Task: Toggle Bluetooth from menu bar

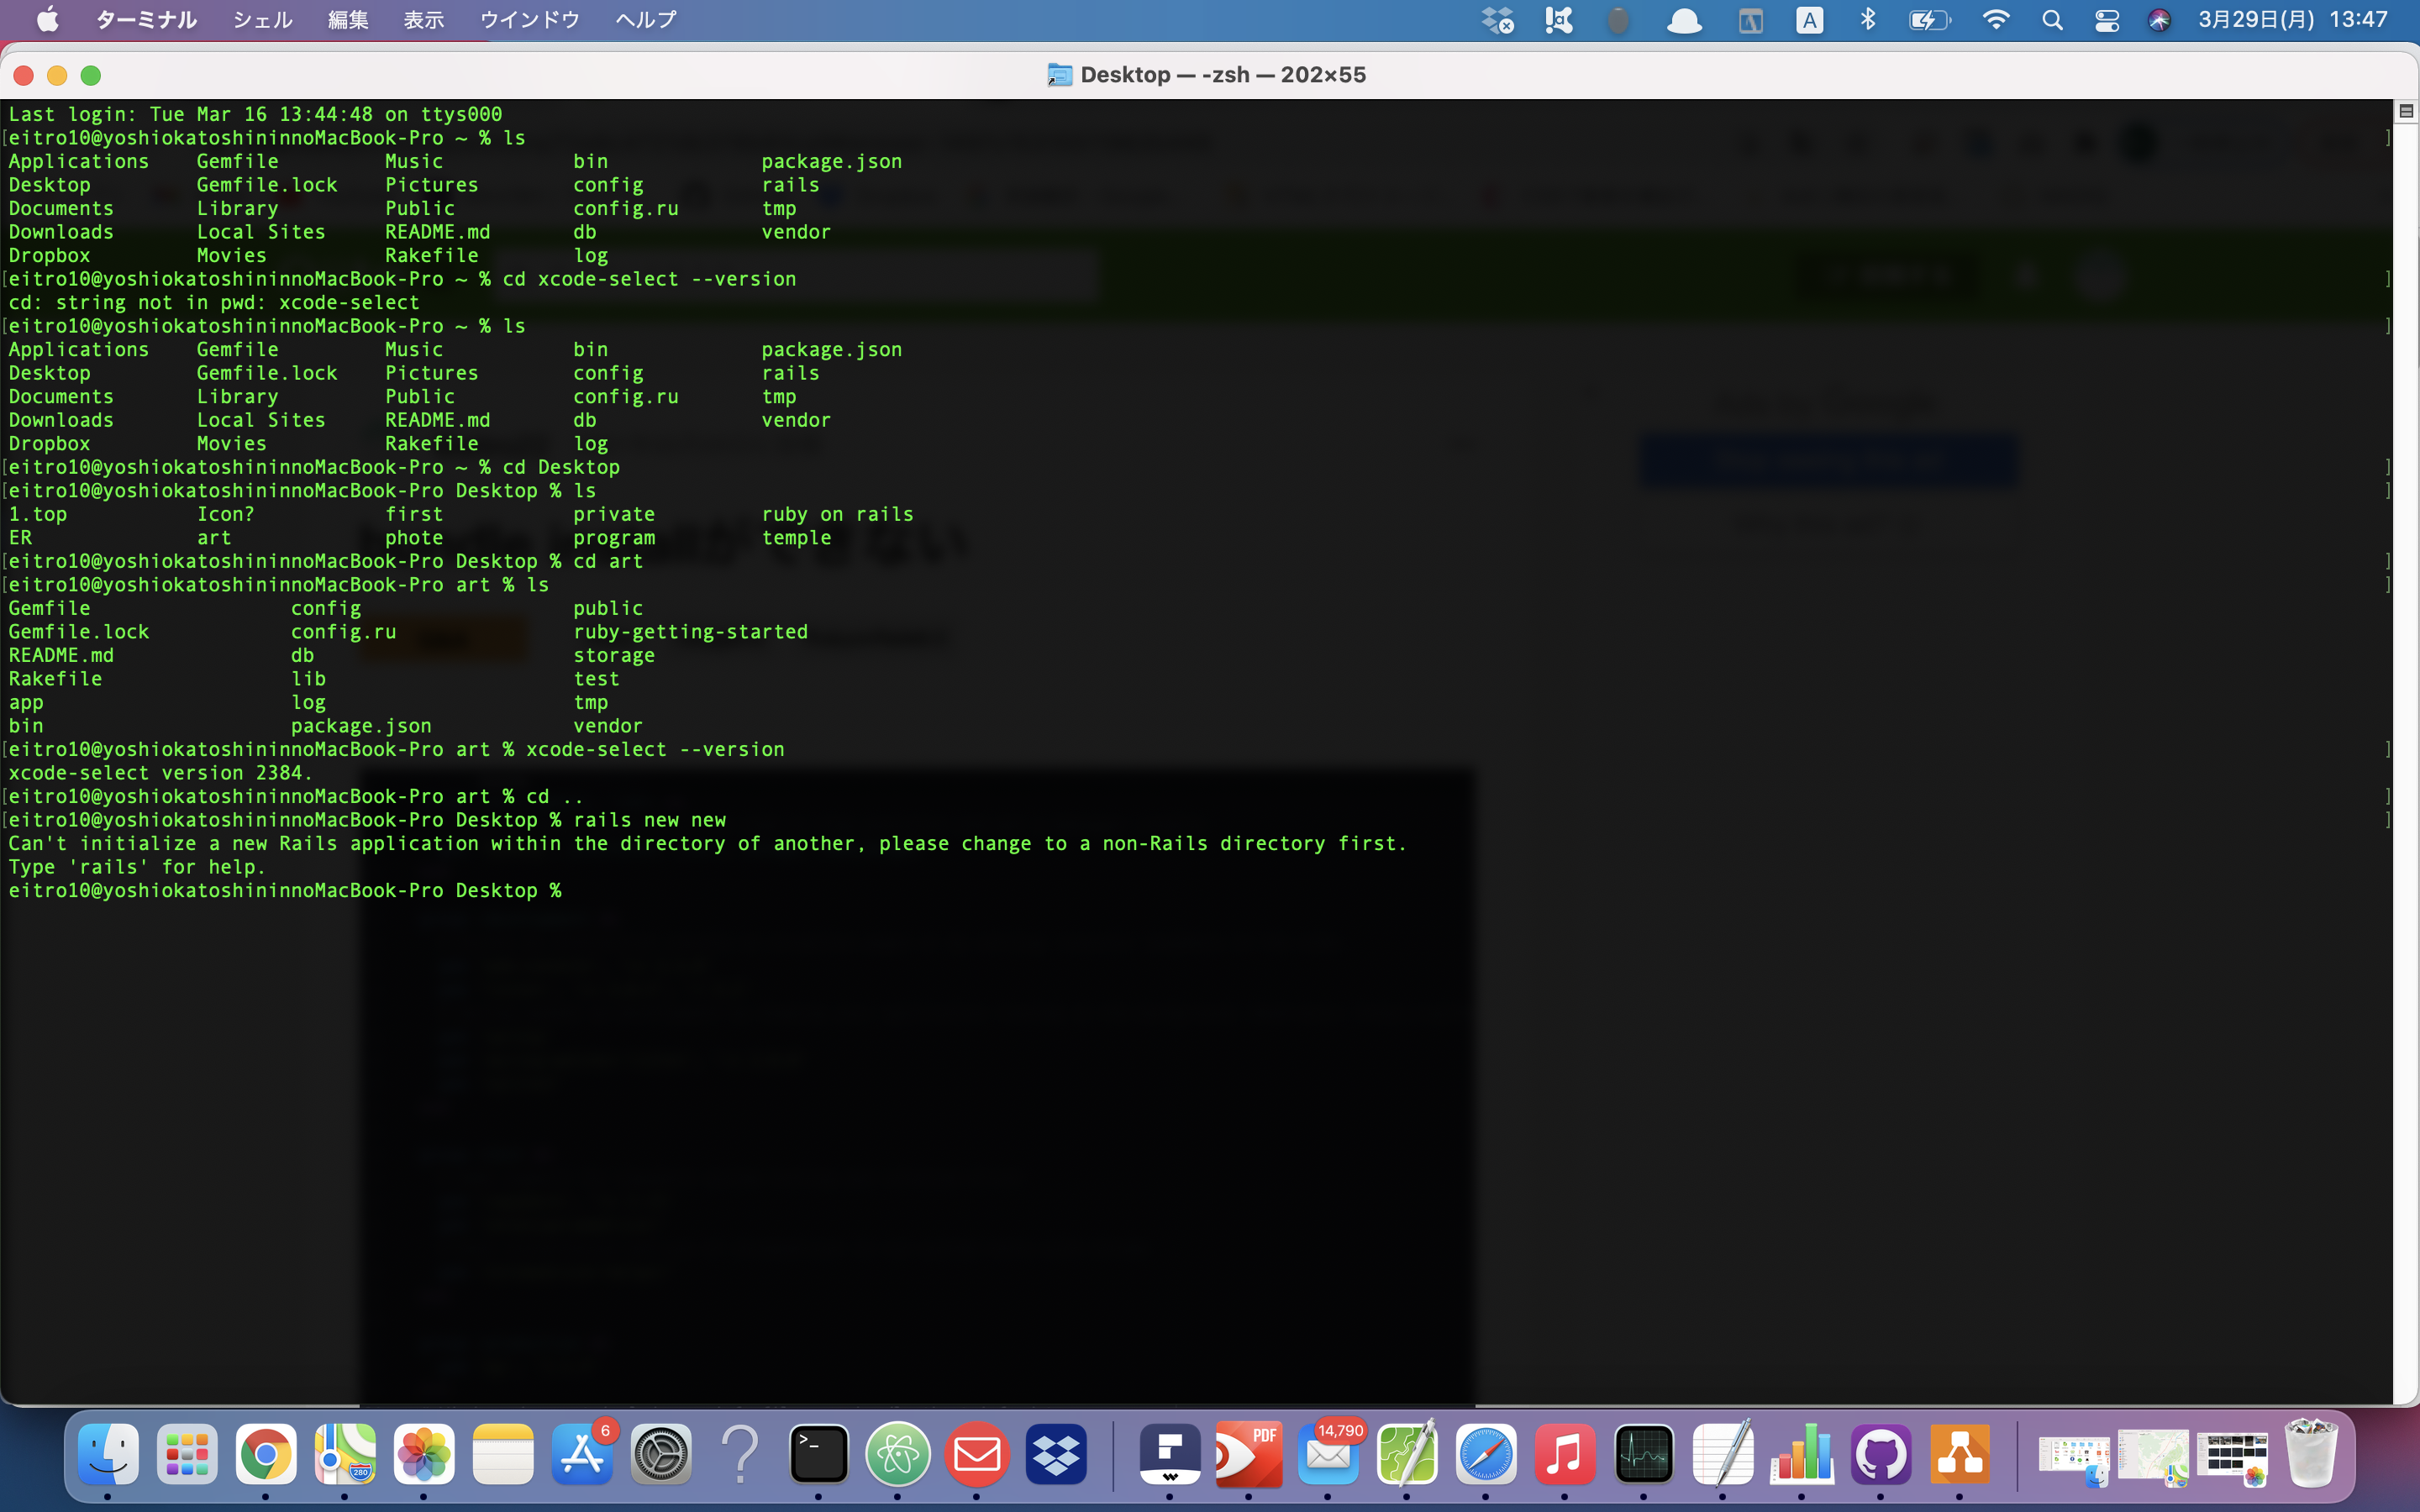Action: [1868, 19]
